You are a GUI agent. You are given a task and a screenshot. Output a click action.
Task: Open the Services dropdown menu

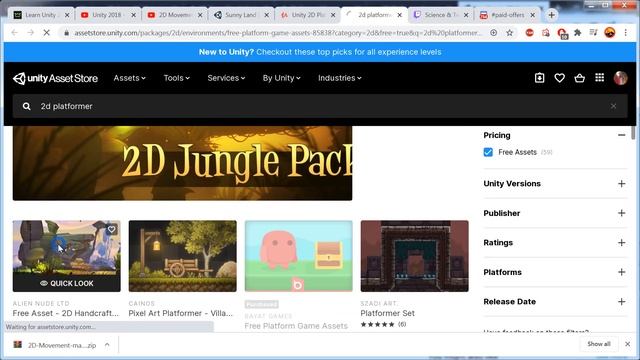[226, 78]
